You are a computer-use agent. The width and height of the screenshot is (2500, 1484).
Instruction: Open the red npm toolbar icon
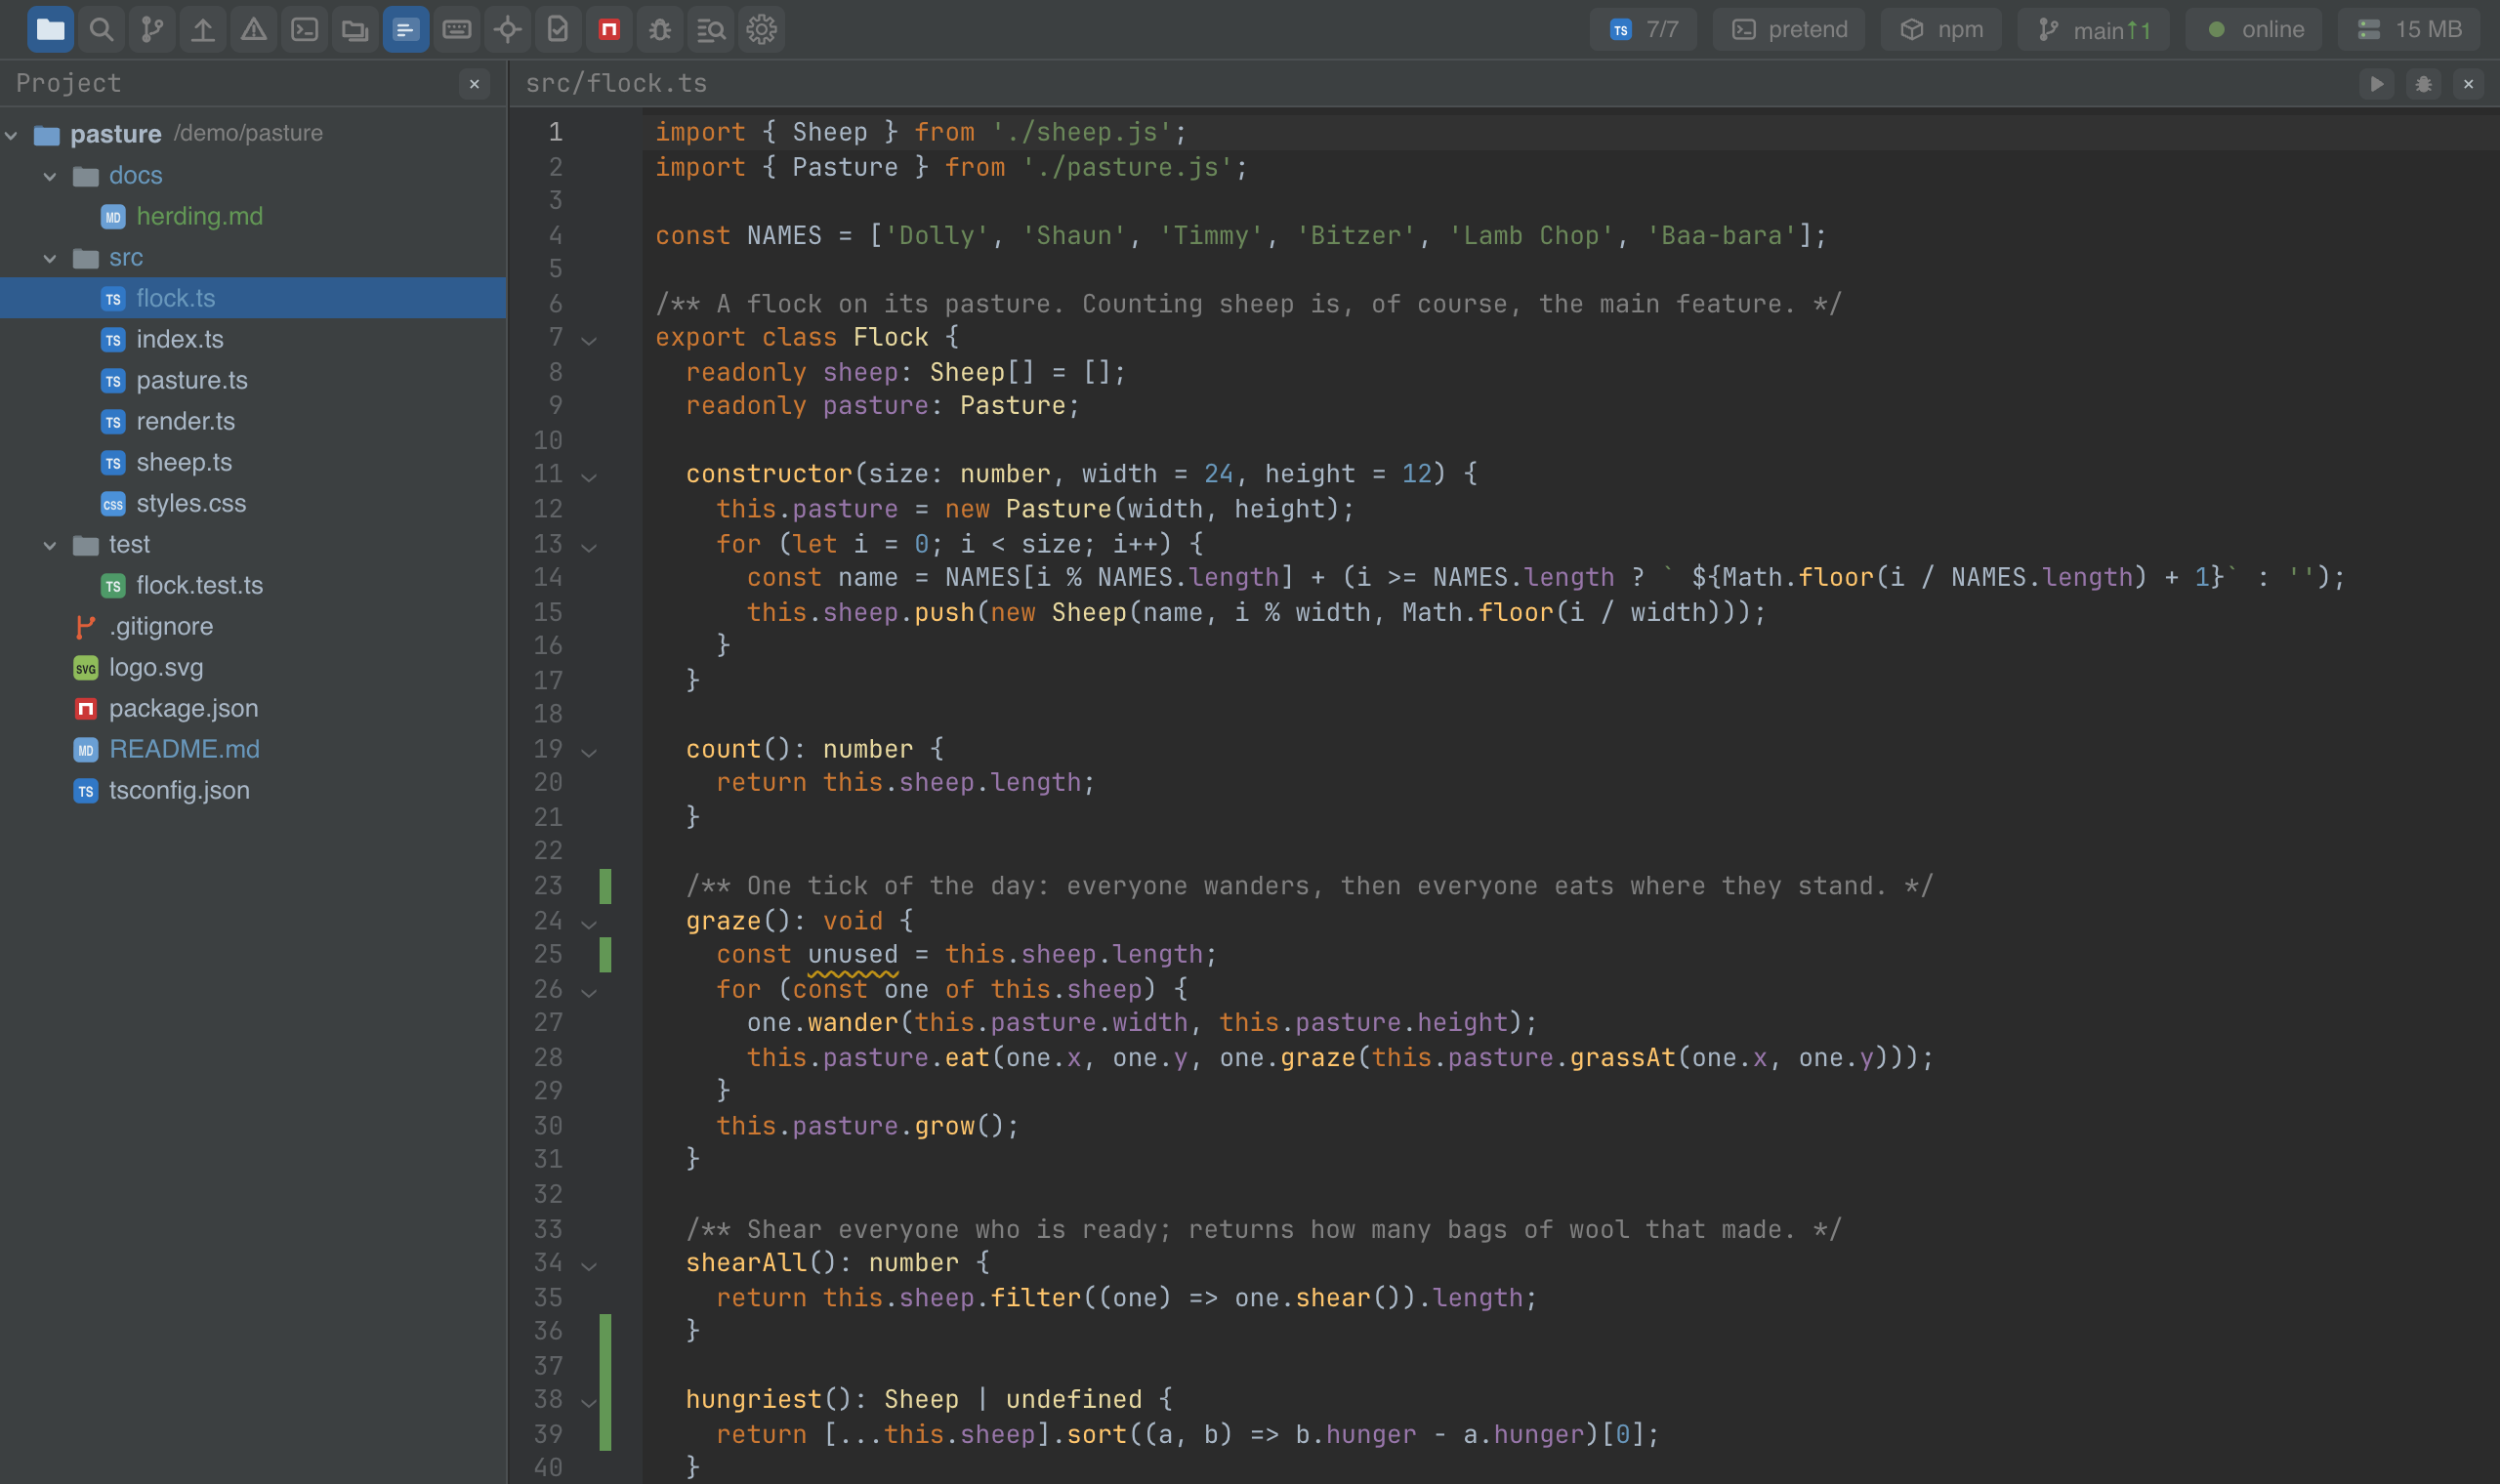pos(609,29)
